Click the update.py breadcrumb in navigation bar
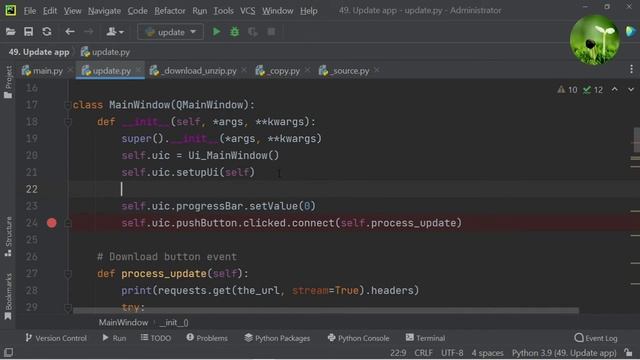Viewport: 640px width, 360px height. coord(105,52)
